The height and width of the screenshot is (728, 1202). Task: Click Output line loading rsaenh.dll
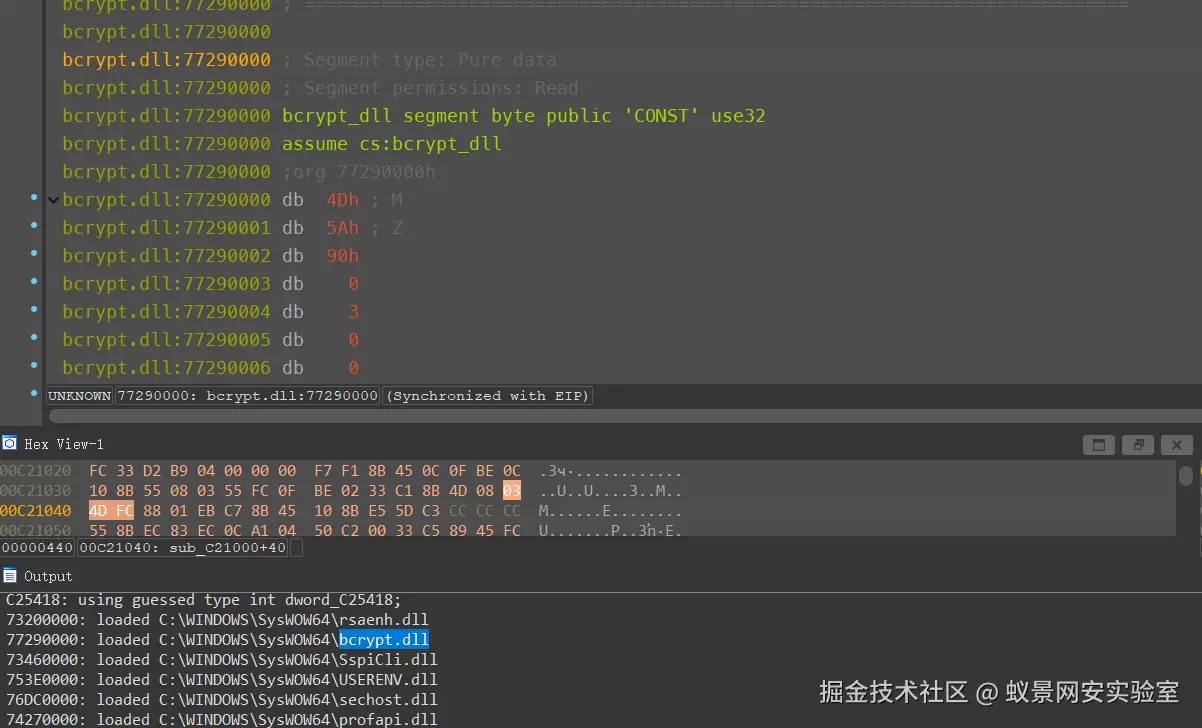[217, 620]
